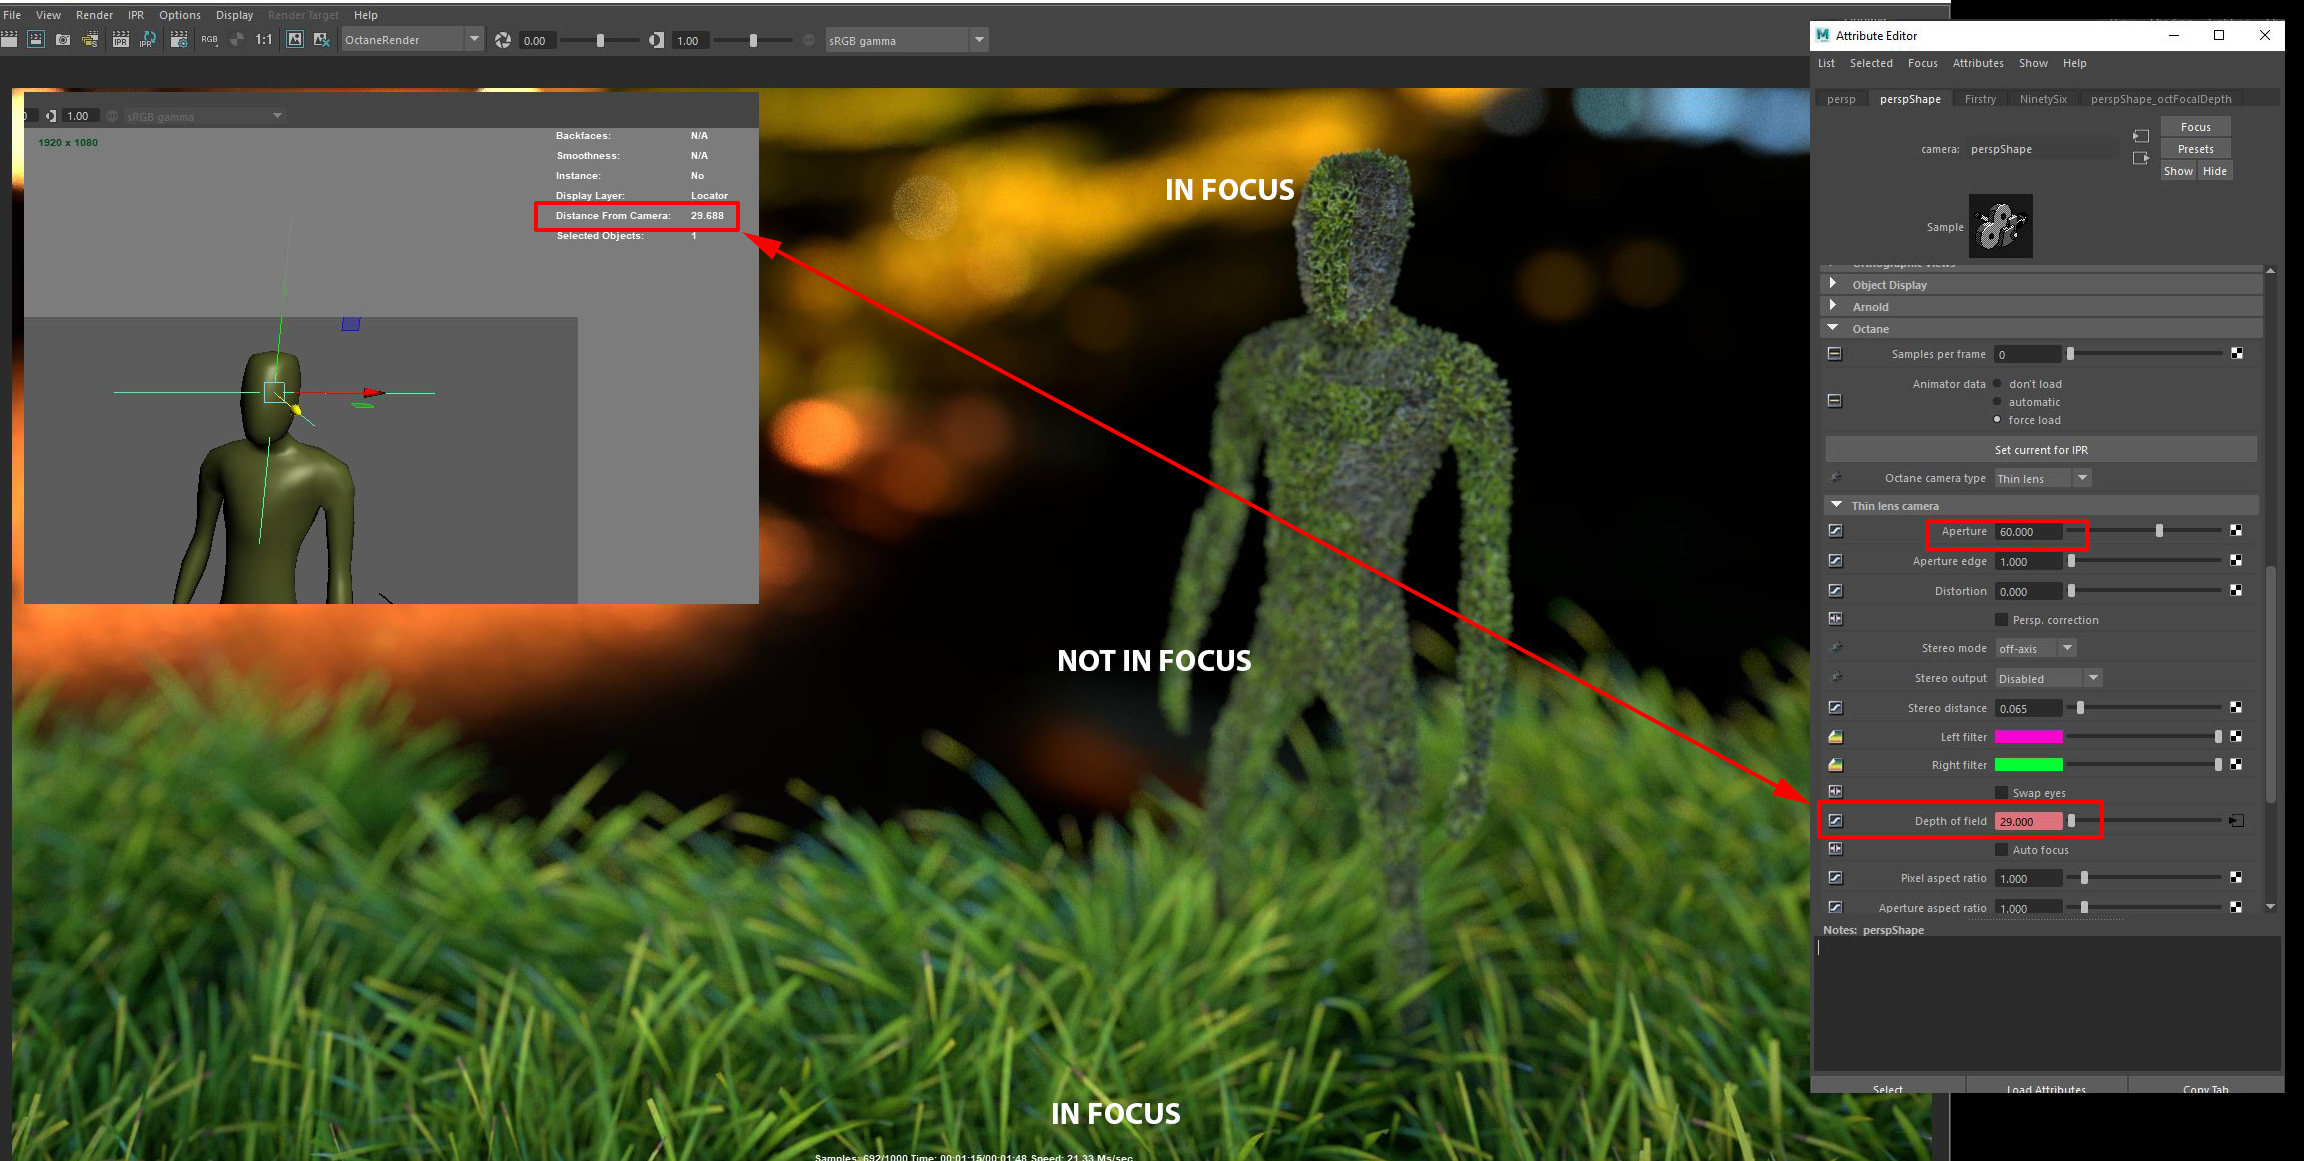Click the Depth of field value field
This screenshot has height=1161, width=2304.
pos(2028,821)
